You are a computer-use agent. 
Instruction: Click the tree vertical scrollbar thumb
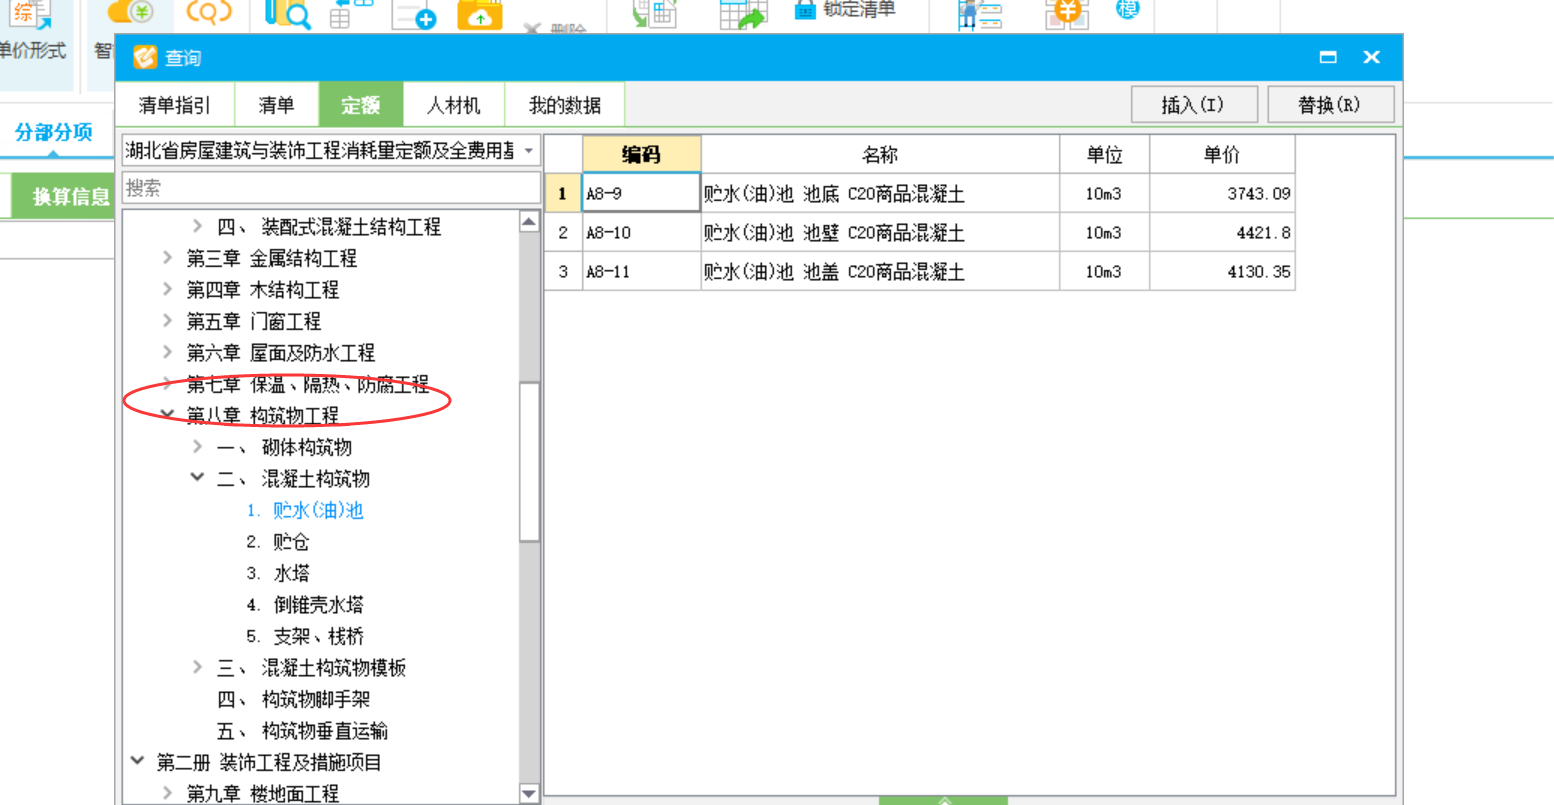(x=530, y=462)
